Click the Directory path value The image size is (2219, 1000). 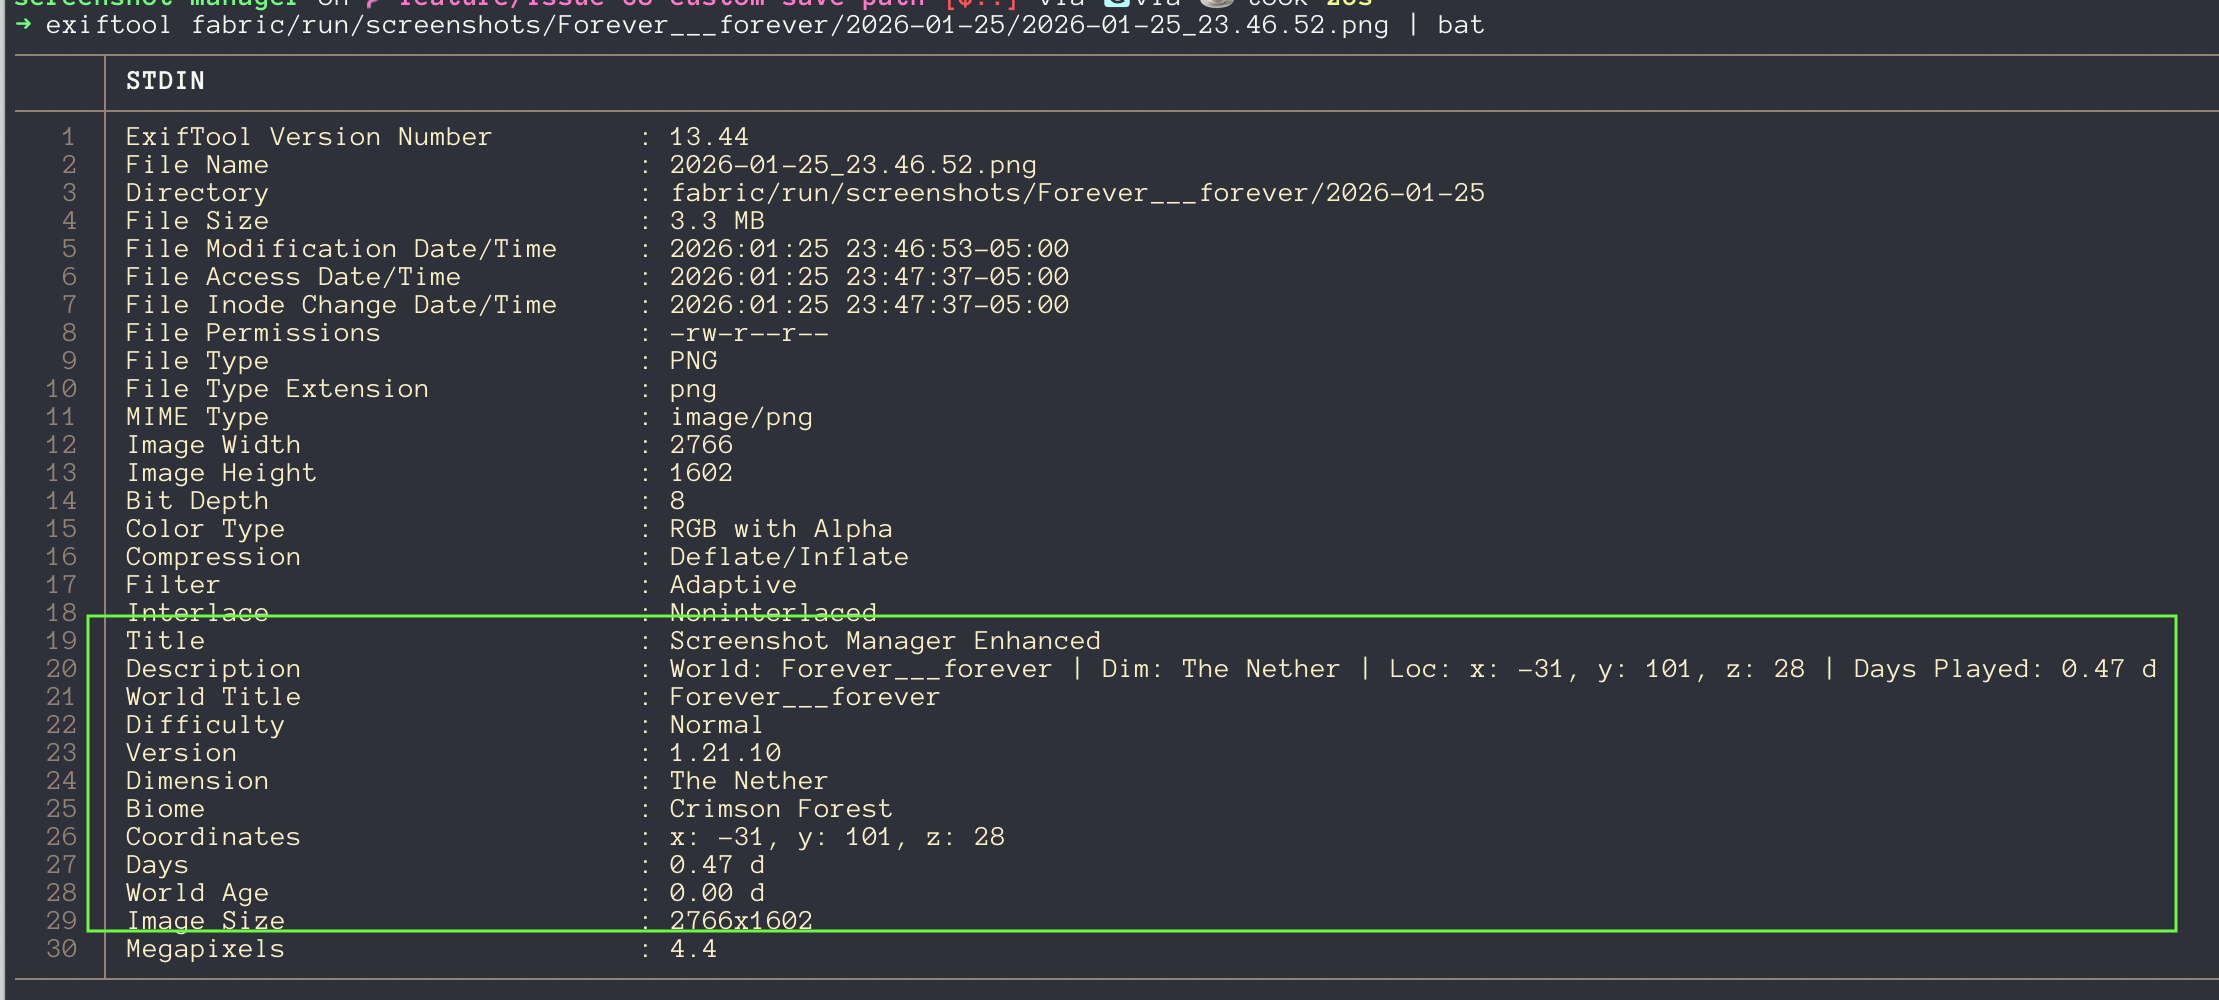(x=1077, y=193)
